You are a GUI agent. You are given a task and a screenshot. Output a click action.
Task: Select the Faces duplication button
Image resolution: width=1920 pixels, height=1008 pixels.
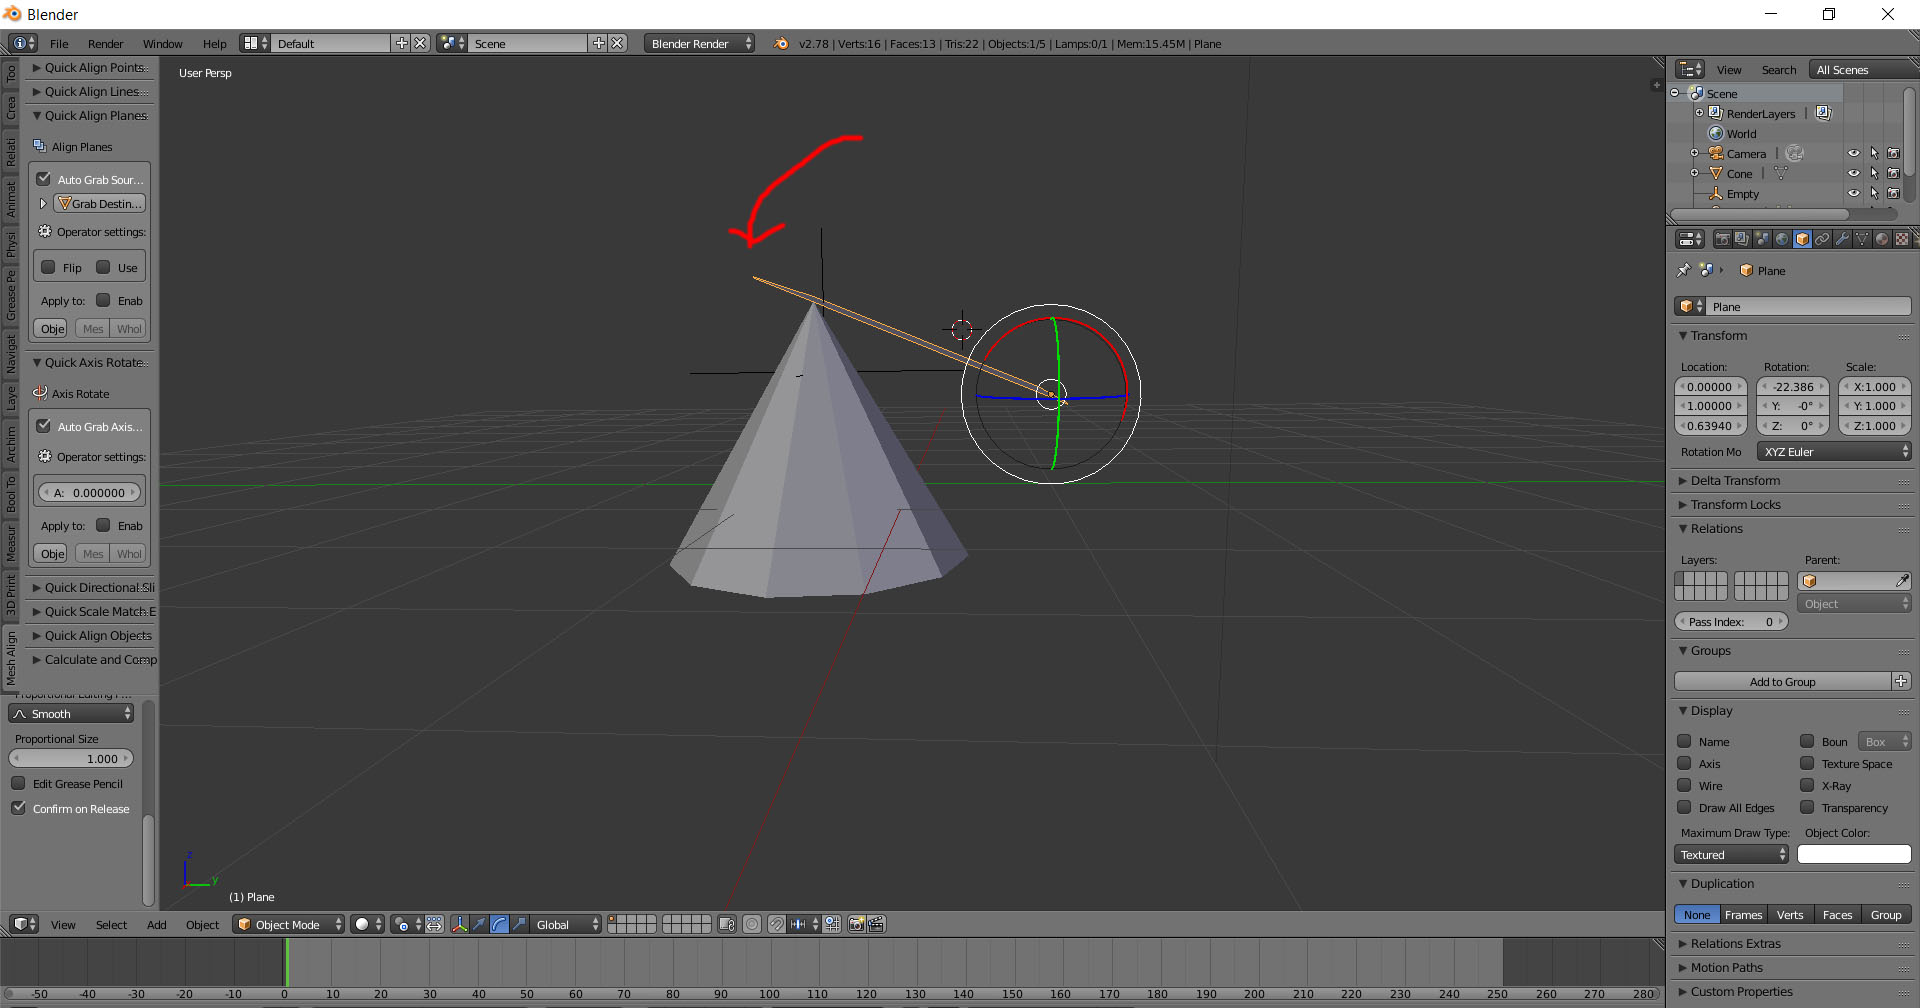point(1837,915)
